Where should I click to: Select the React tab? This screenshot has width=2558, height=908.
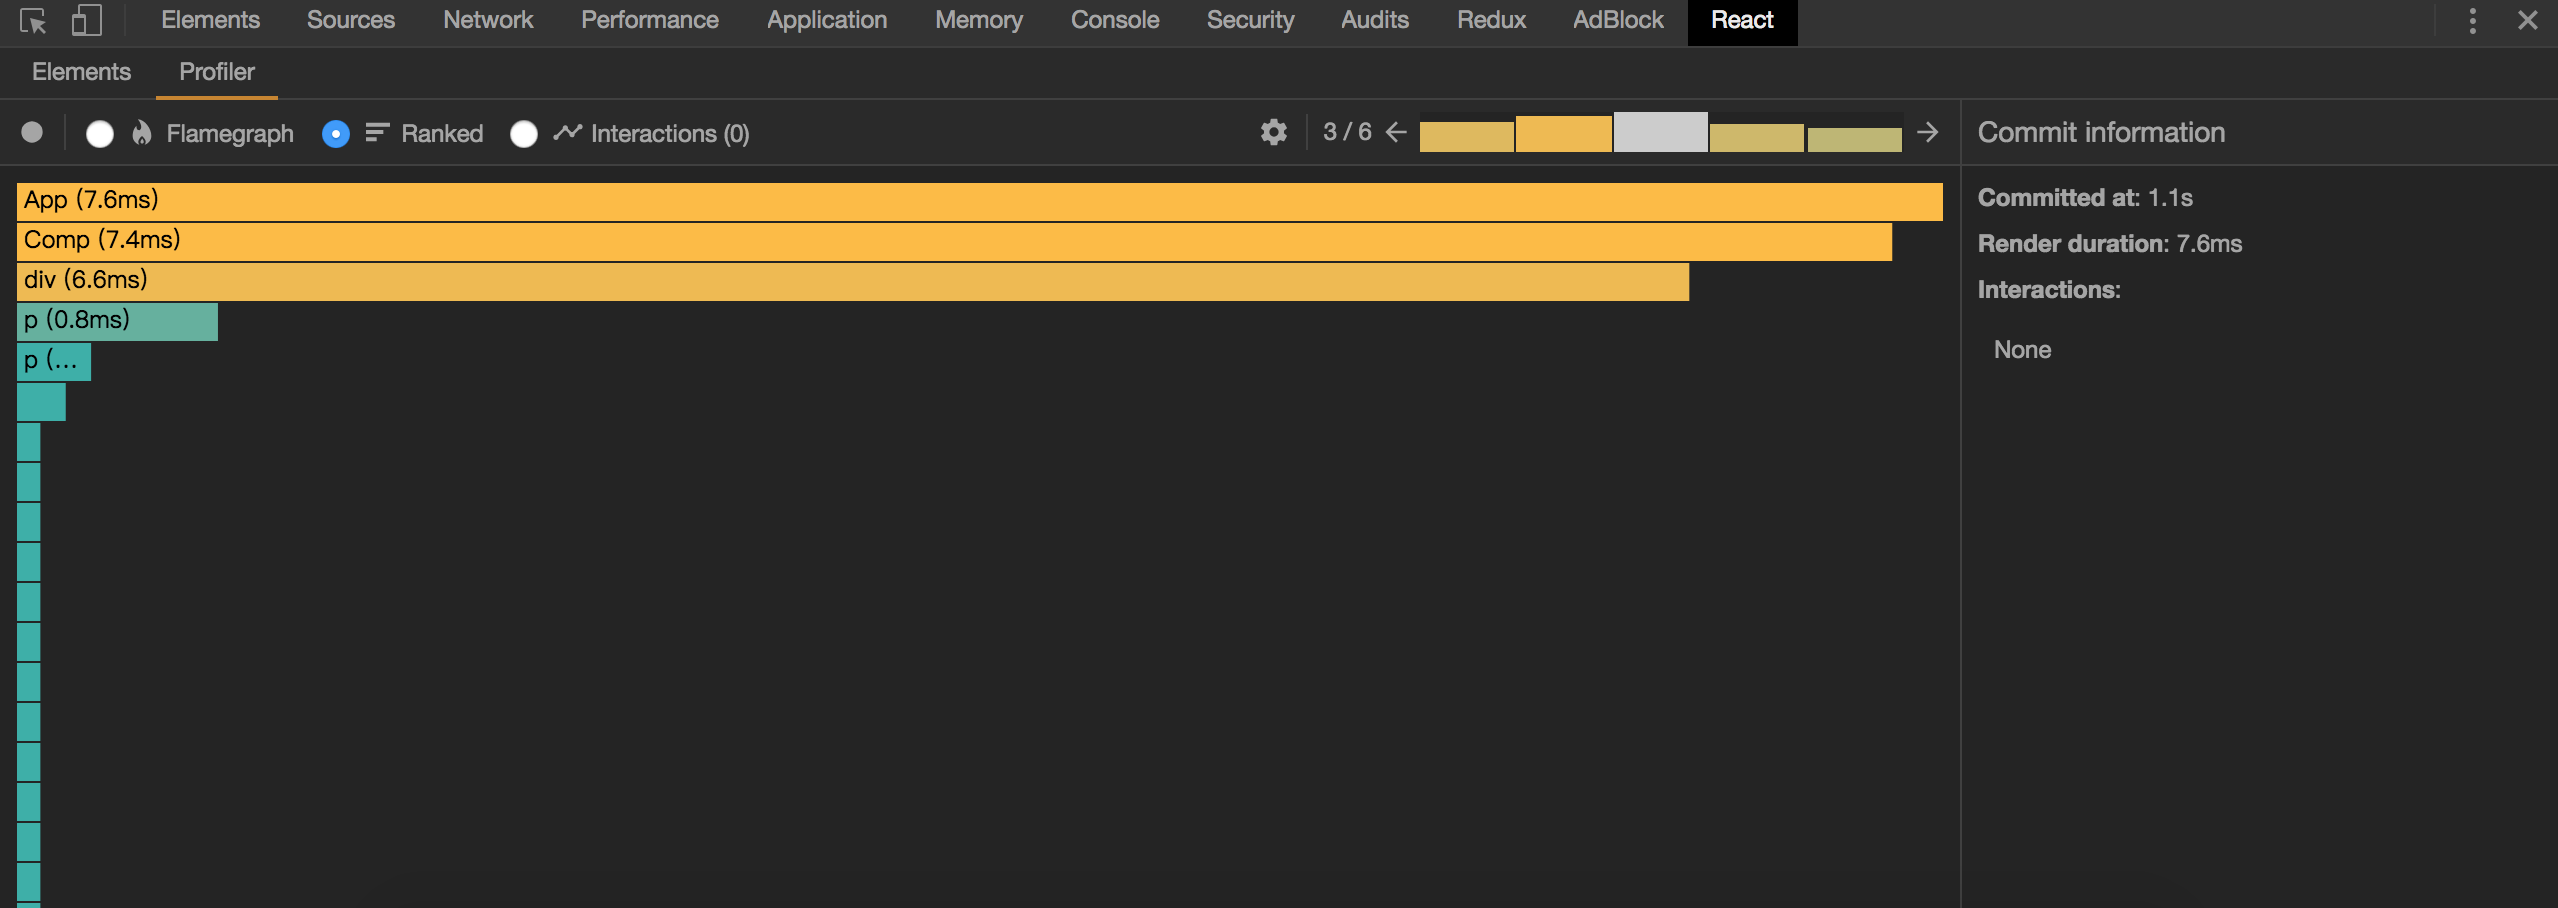coord(1742,21)
